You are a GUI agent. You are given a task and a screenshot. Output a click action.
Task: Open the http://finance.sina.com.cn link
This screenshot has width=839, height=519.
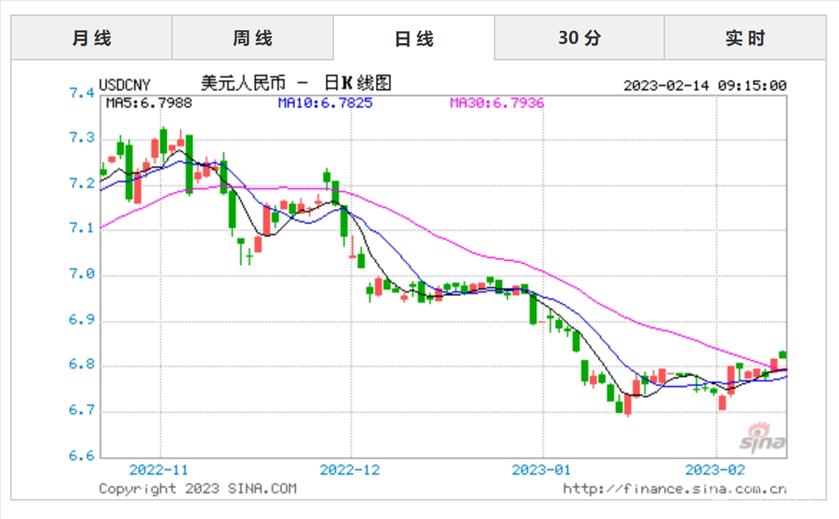(x=675, y=489)
